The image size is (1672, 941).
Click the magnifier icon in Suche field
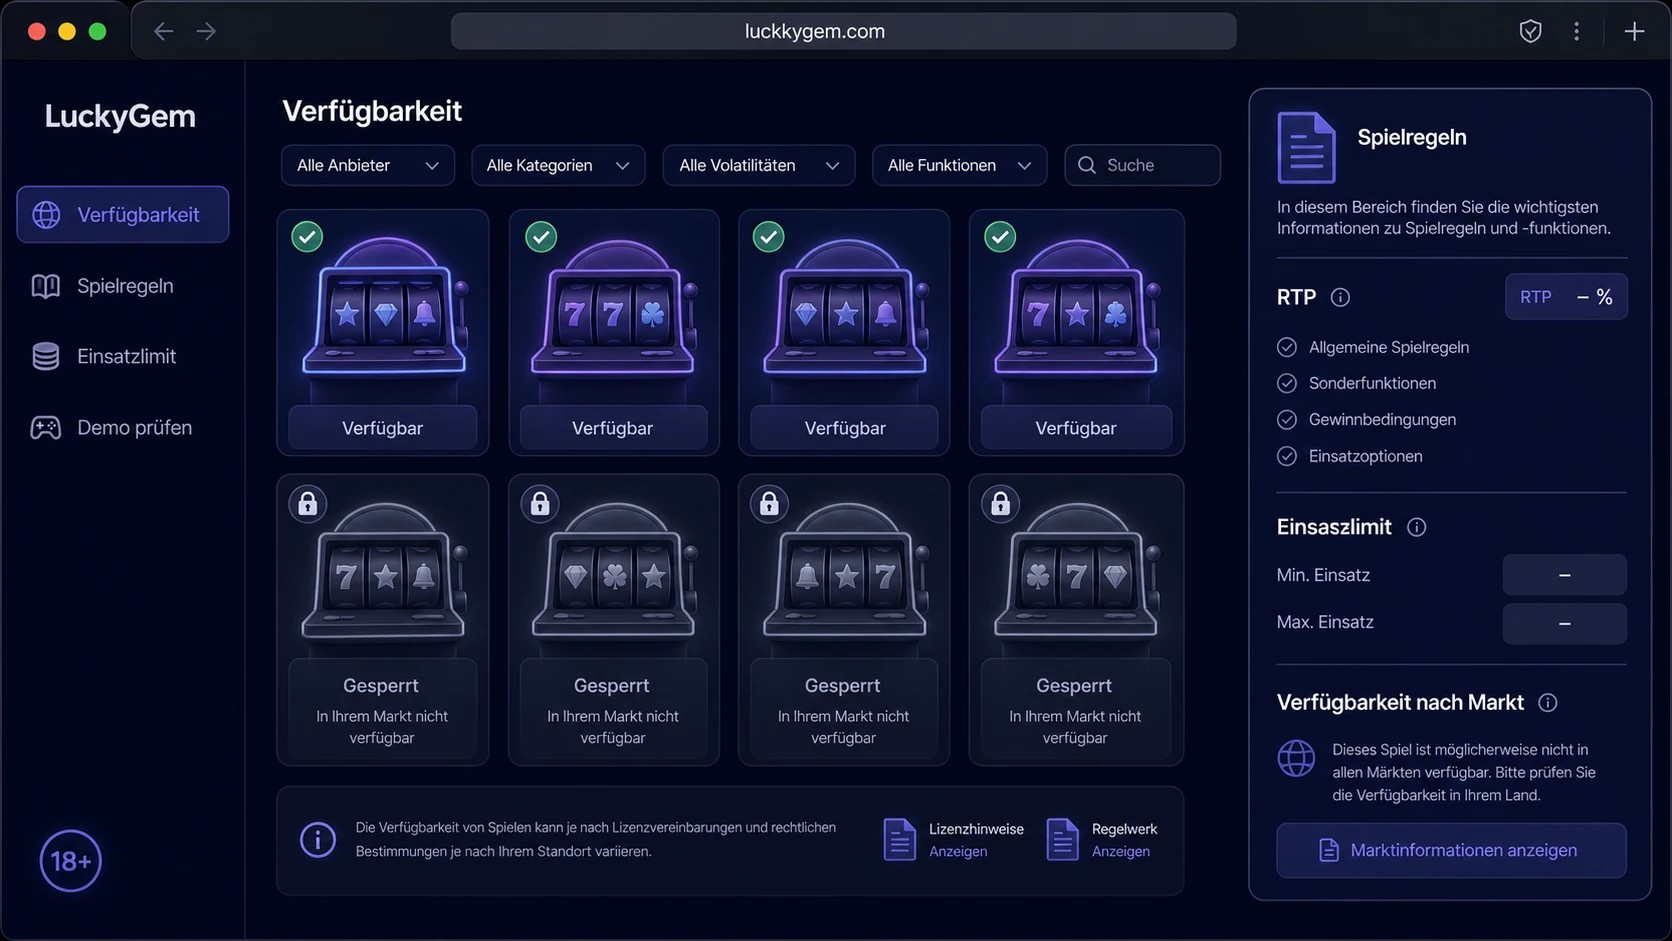1087,165
